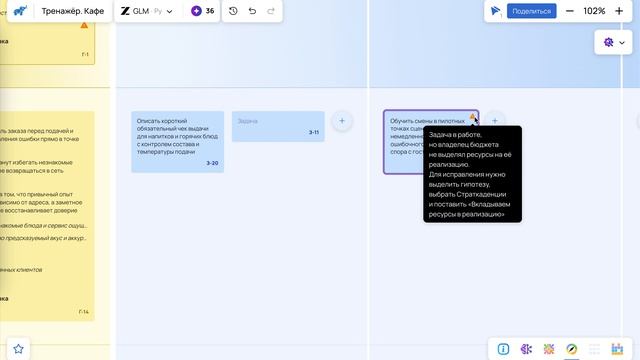Click the presentation play icon
This screenshot has height=360, width=640.
click(x=495, y=11)
